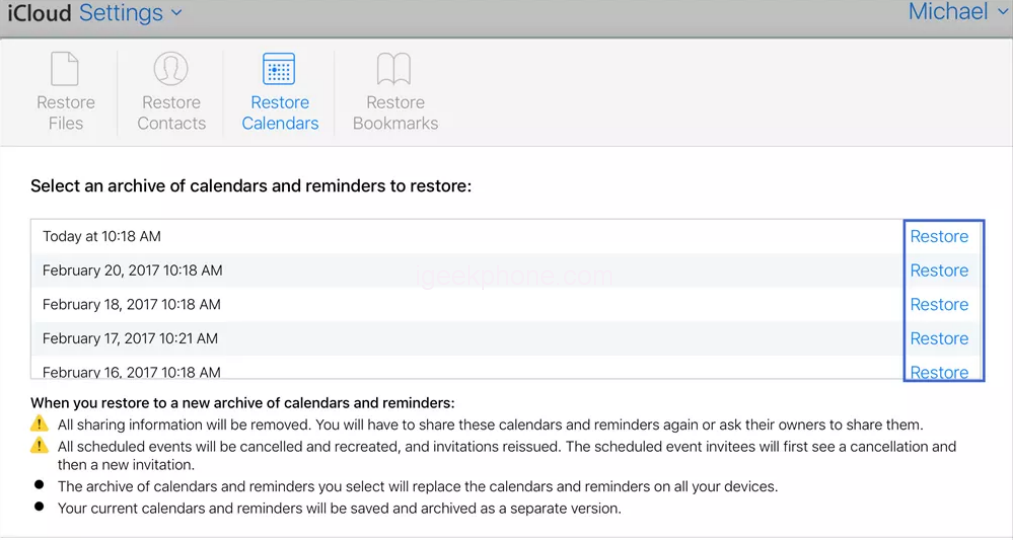
Task: Restore the February 17, 2017 archive
Action: pos(939,339)
